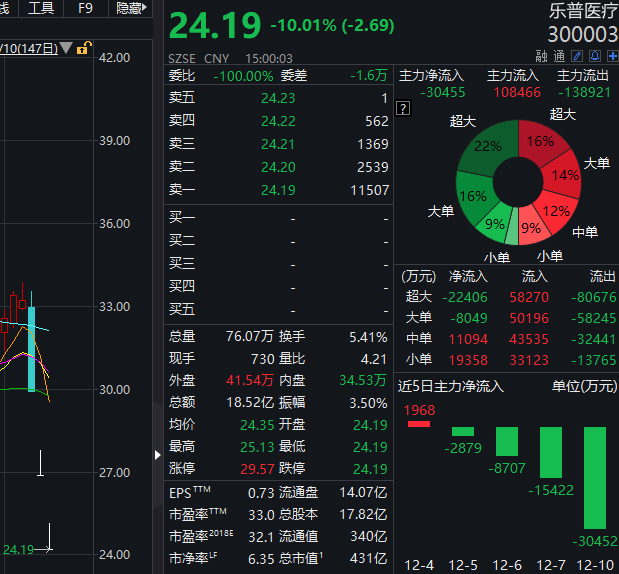The width and height of the screenshot is (619, 574).
Task: Click the 通 stock connect indicator
Action: (x=558, y=57)
